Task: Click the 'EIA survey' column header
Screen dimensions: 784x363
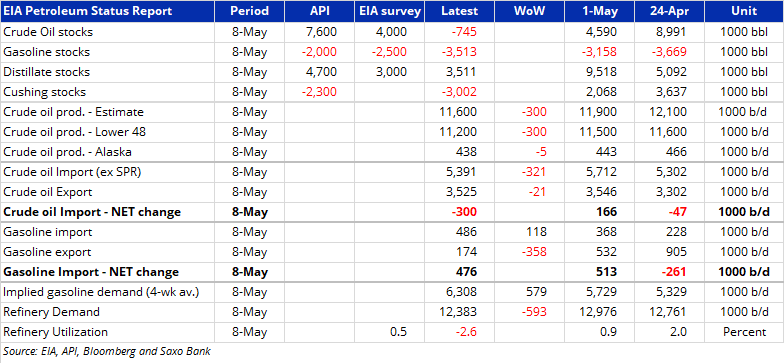Action: [x=390, y=12]
